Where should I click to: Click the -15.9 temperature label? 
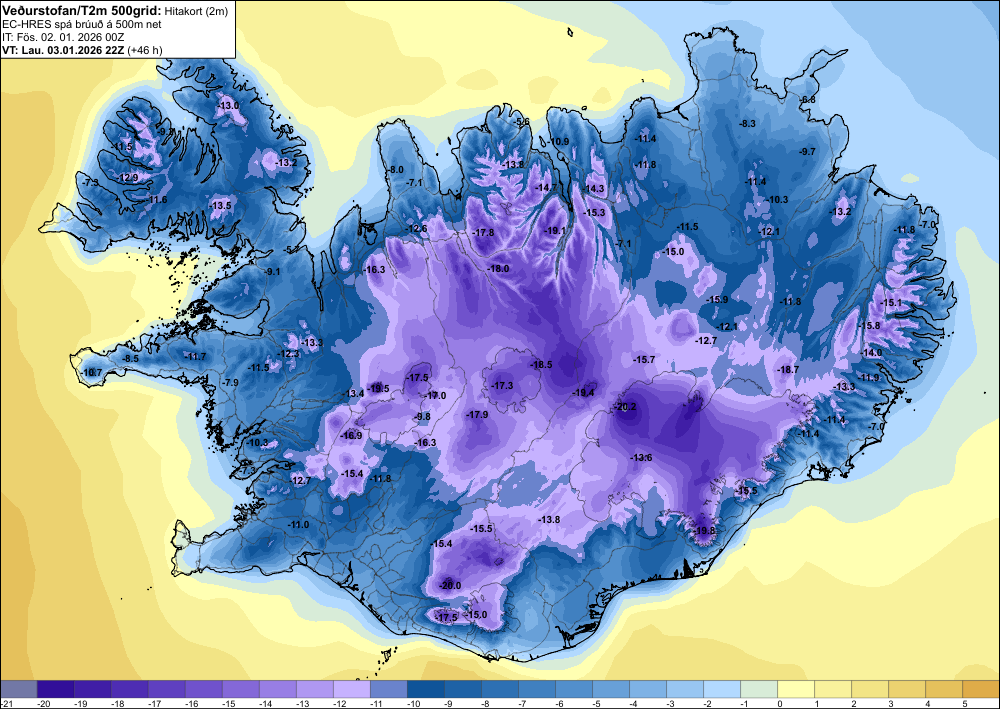(x=717, y=299)
